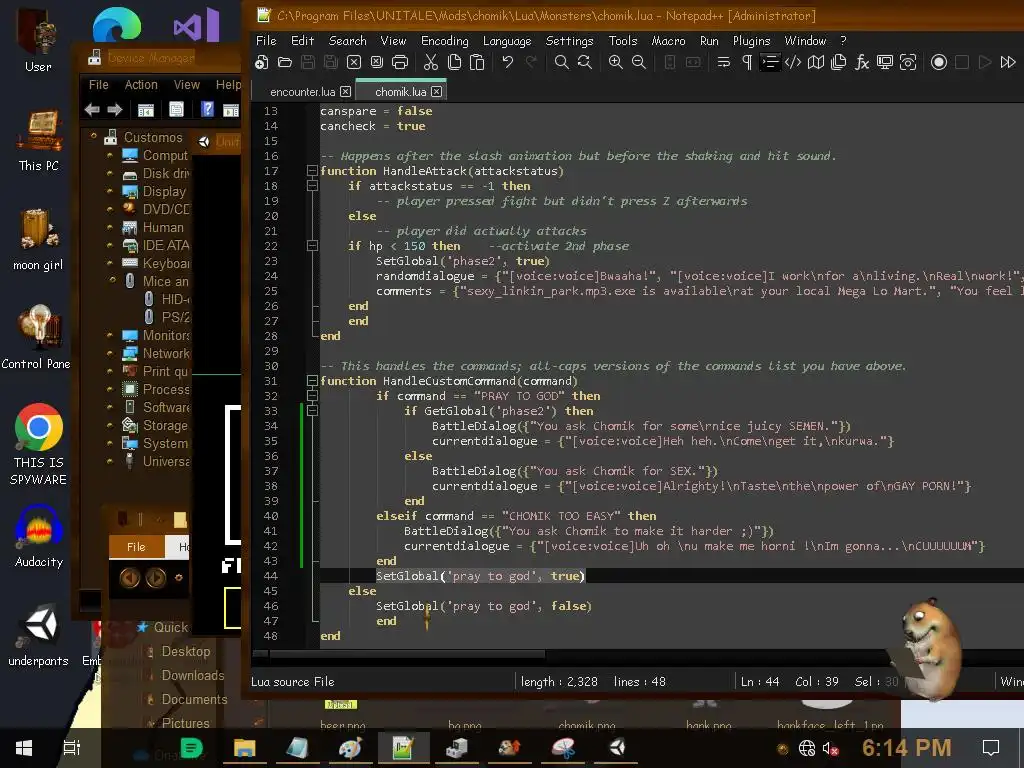Open the Plugins menu
This screenshot has height=768, width=1024.
click(x=751, y=40)
